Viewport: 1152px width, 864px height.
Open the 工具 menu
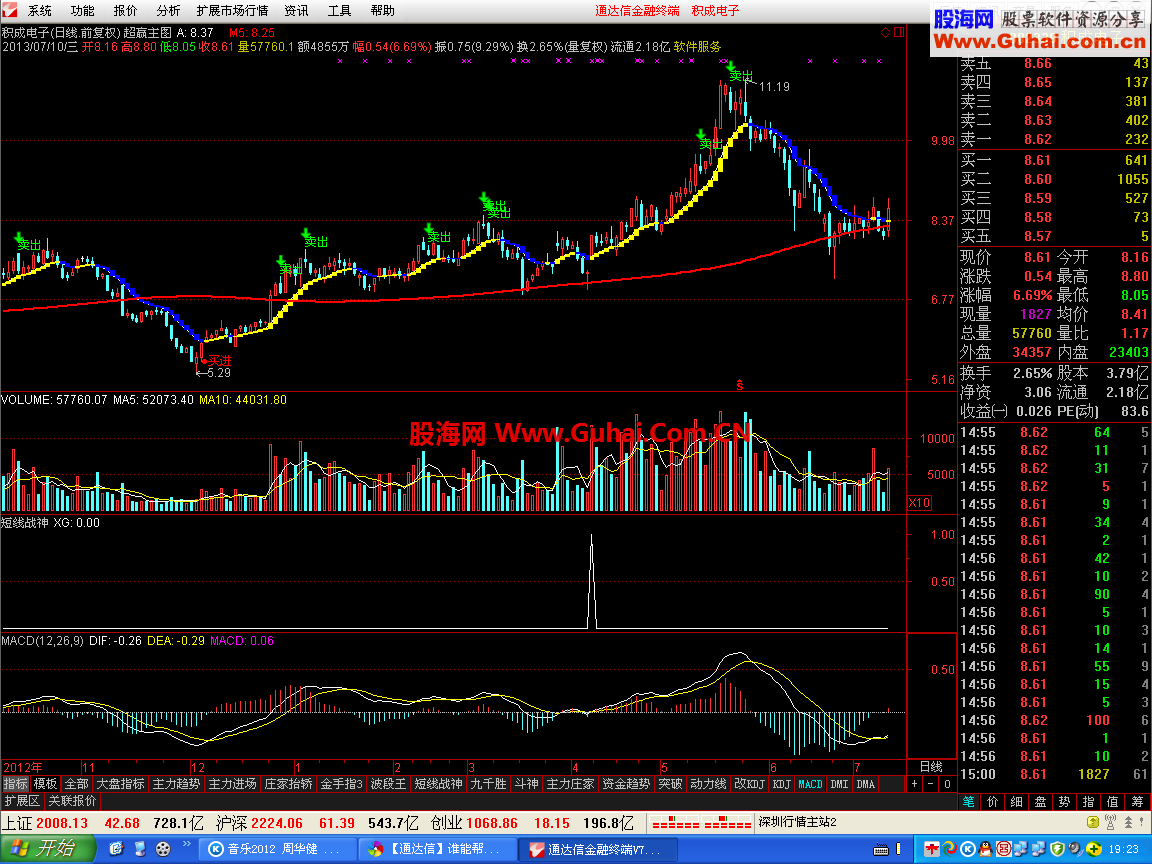339,11
